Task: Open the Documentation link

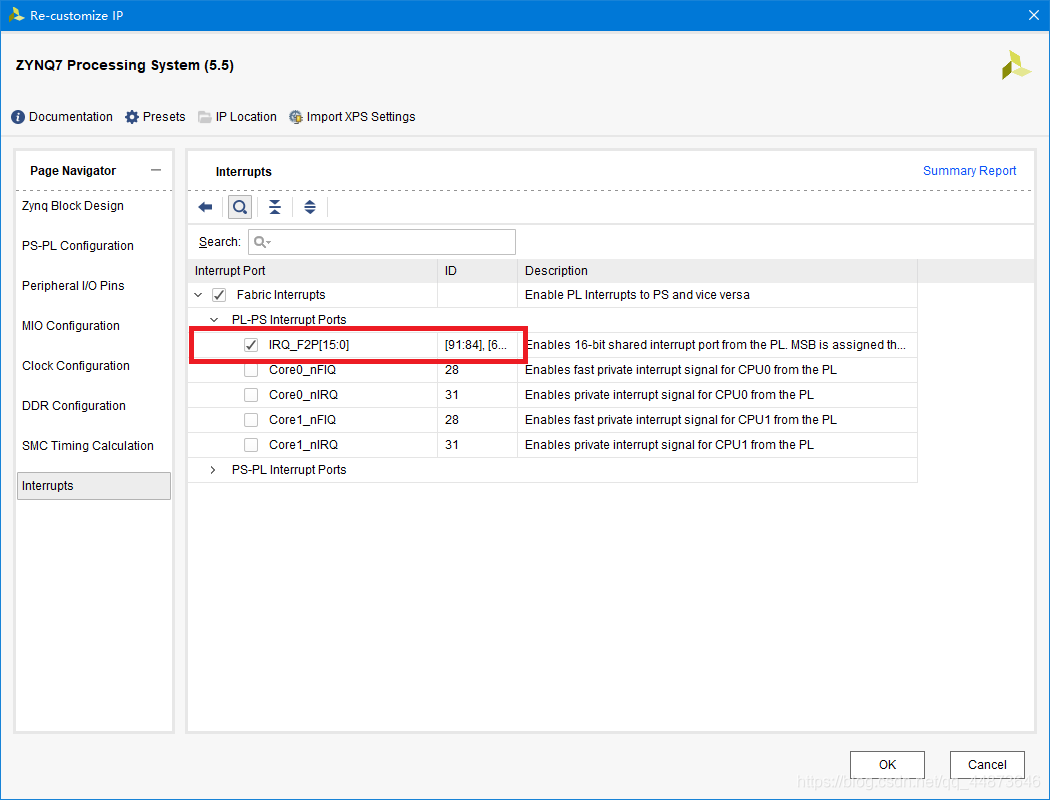Action: tap(70, 117)
